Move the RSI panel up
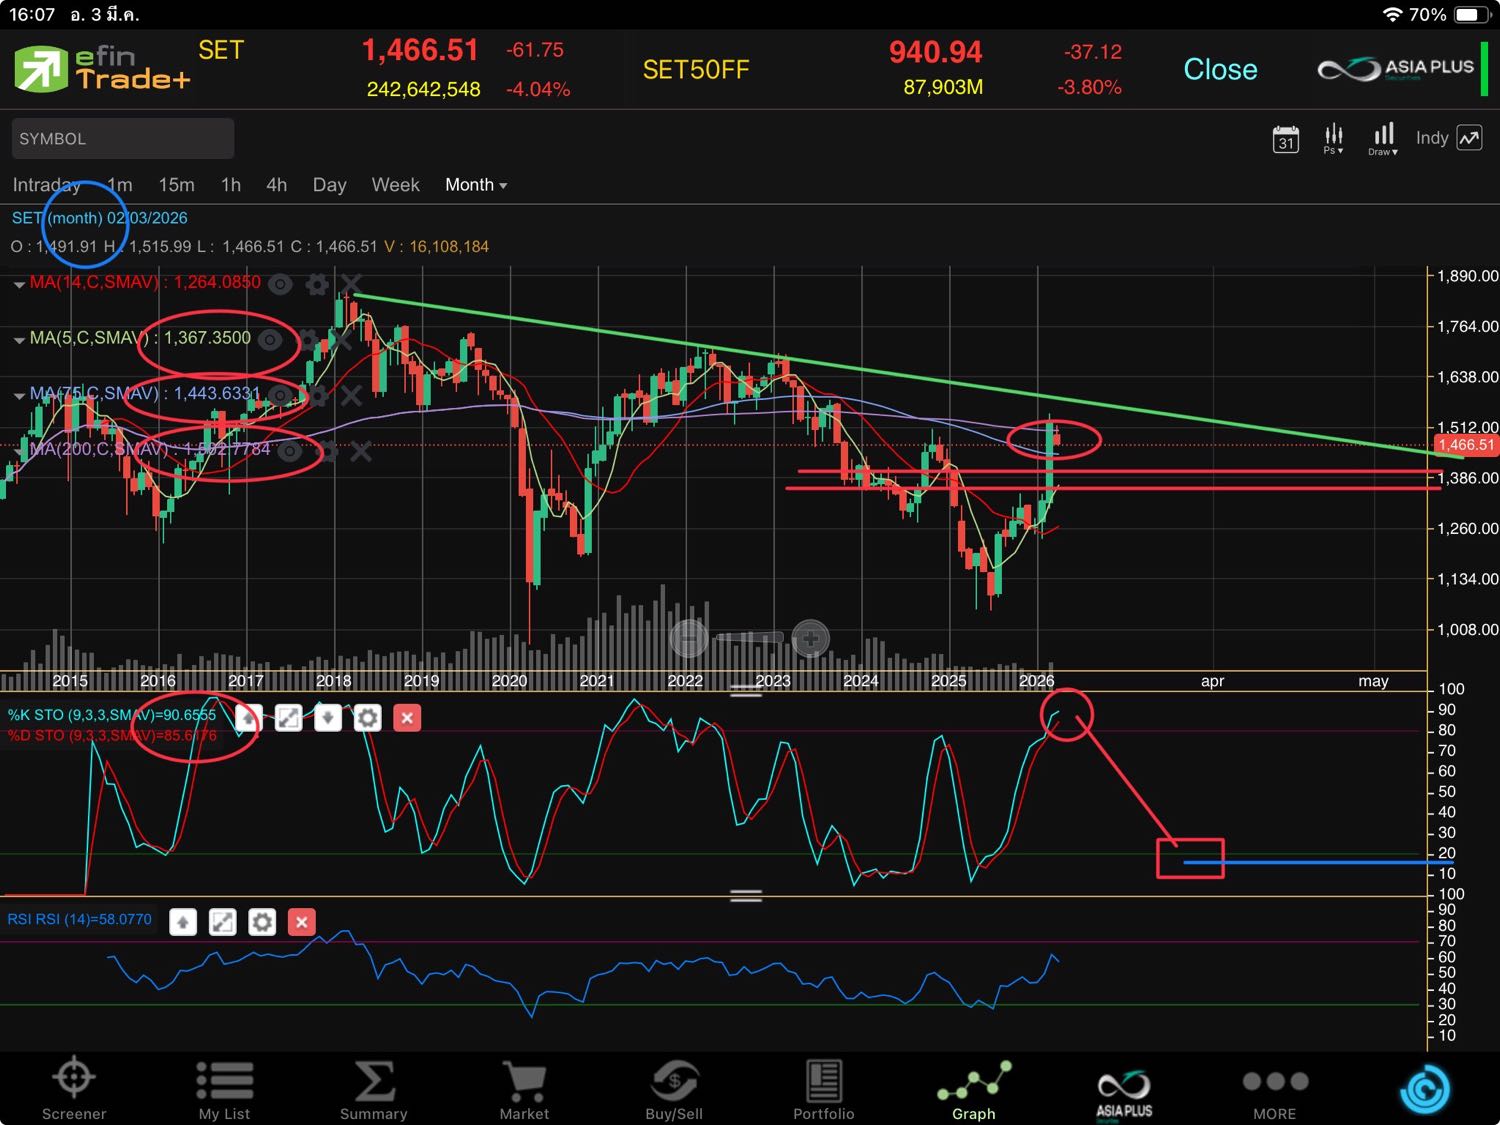Image resolution: width=1500 pixels, height=1125 pixels. pos(183,921)
